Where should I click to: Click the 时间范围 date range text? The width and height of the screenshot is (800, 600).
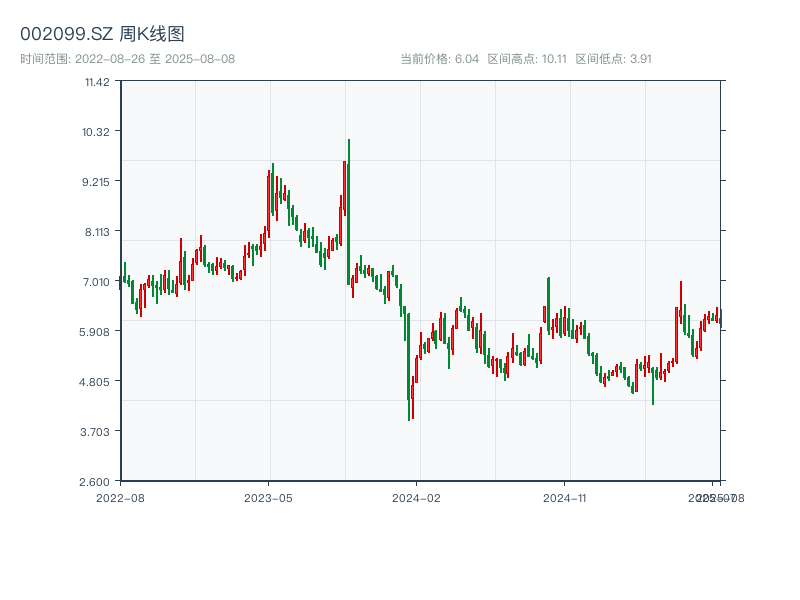click(x=127, y=59)
